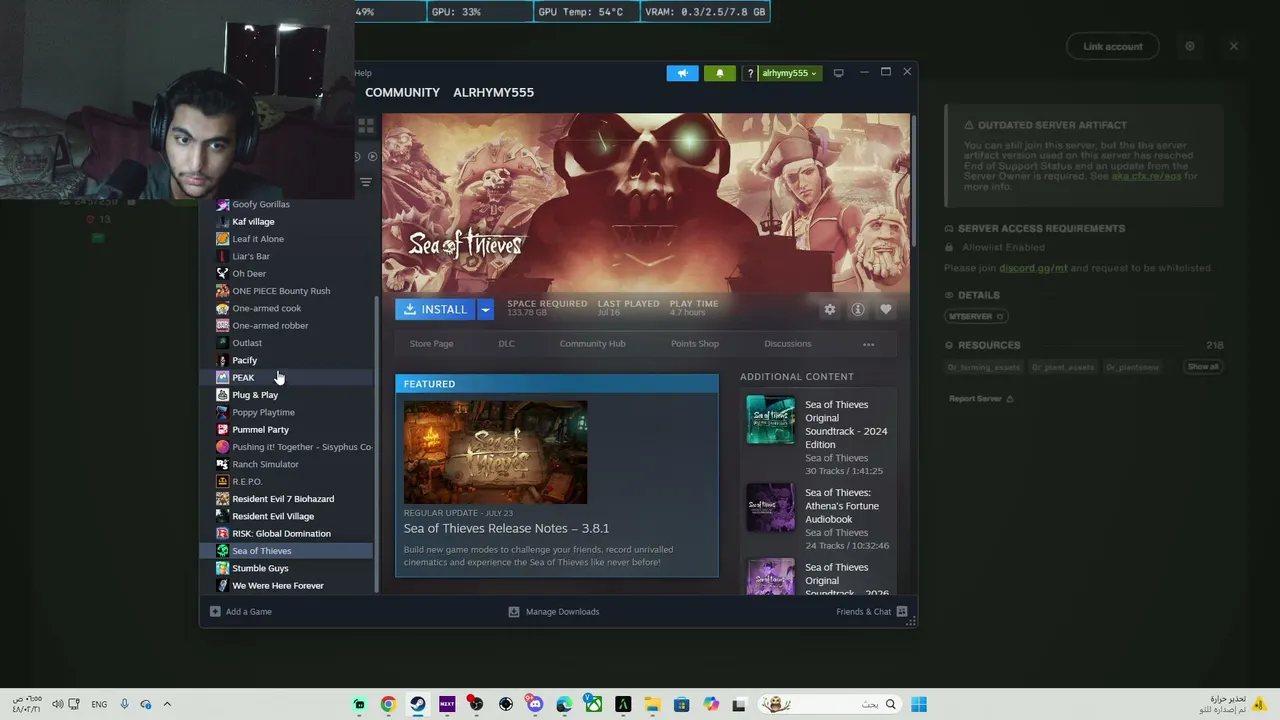
Task: Open Sea of Thieves settings gear
Action: [x=829, y=310]
